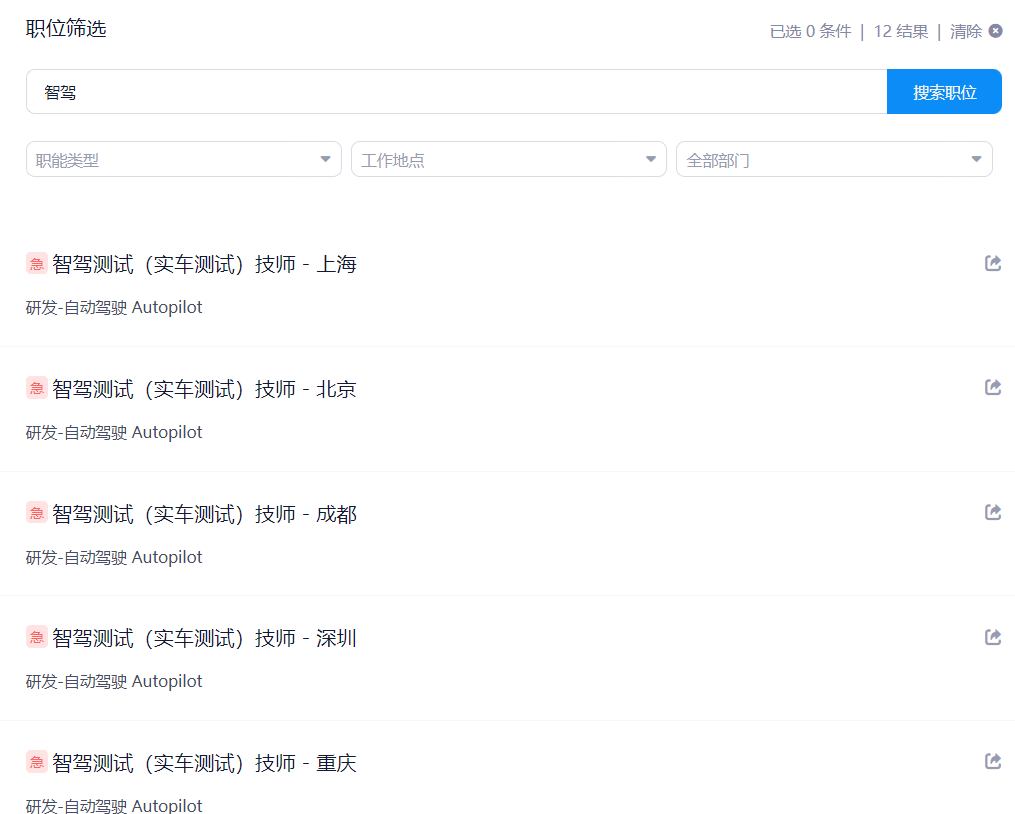Viewport: 1015px width, 814px height.
Task: Click the 清除 link
Action: tap(966, 31)
